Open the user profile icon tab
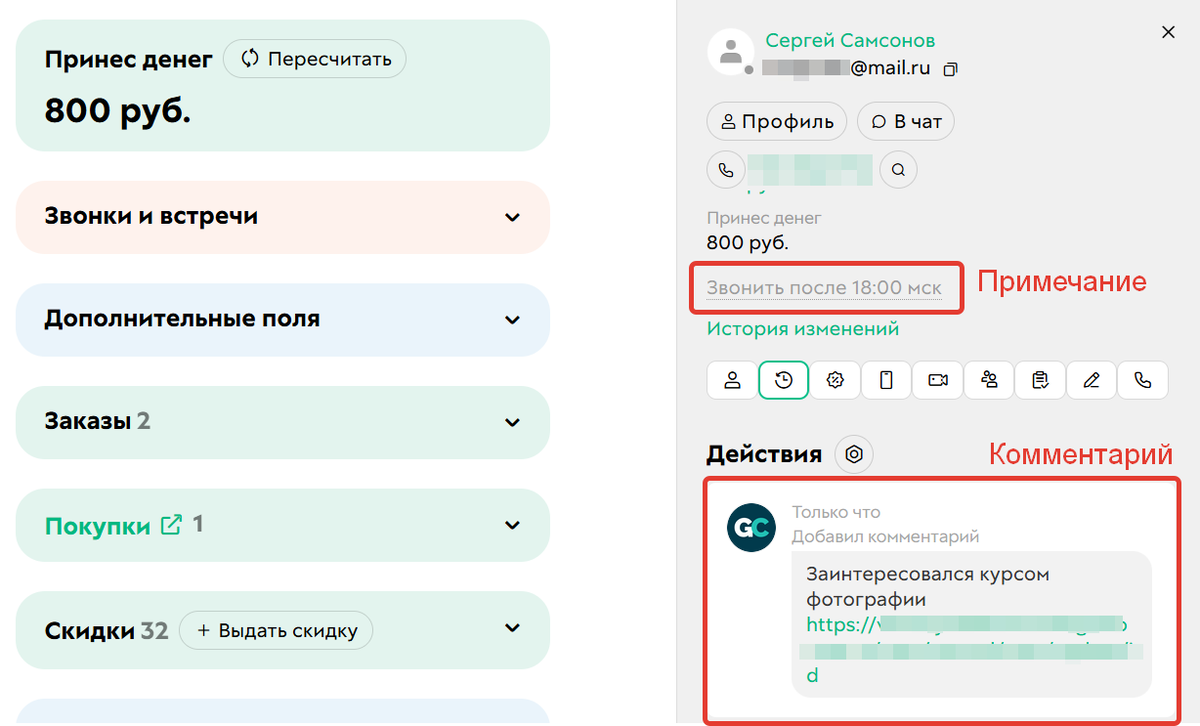The image size is (1200, 726). (732, 380)
